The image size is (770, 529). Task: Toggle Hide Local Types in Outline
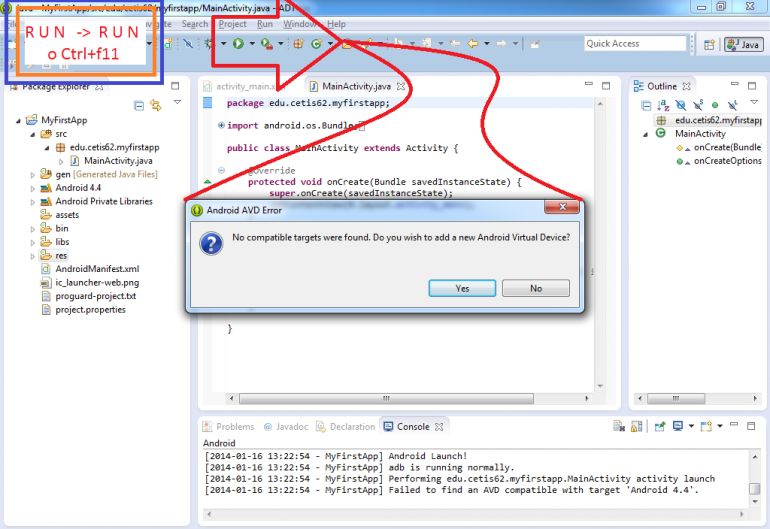[733, 105]
